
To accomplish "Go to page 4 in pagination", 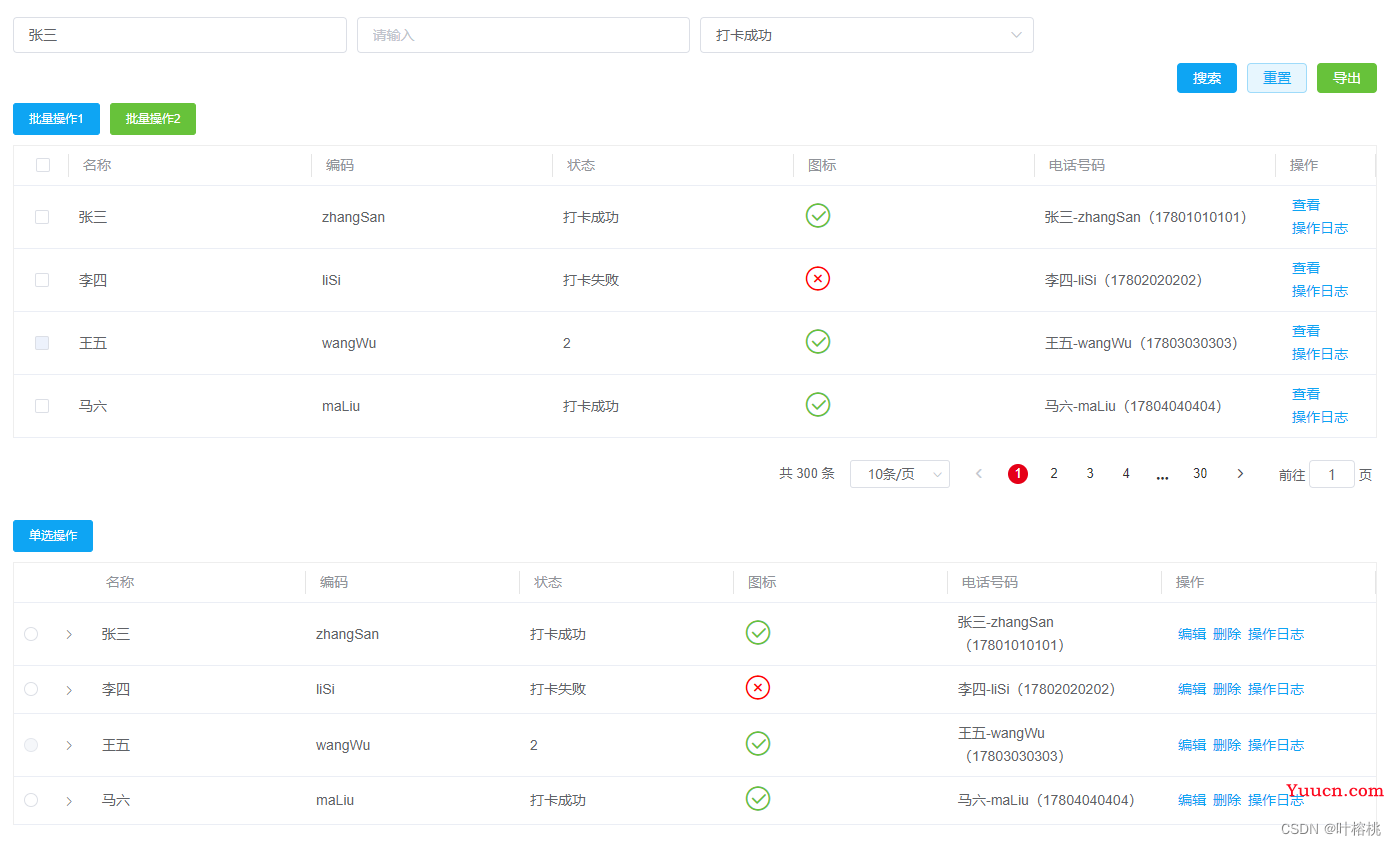I will point(1126,474).
